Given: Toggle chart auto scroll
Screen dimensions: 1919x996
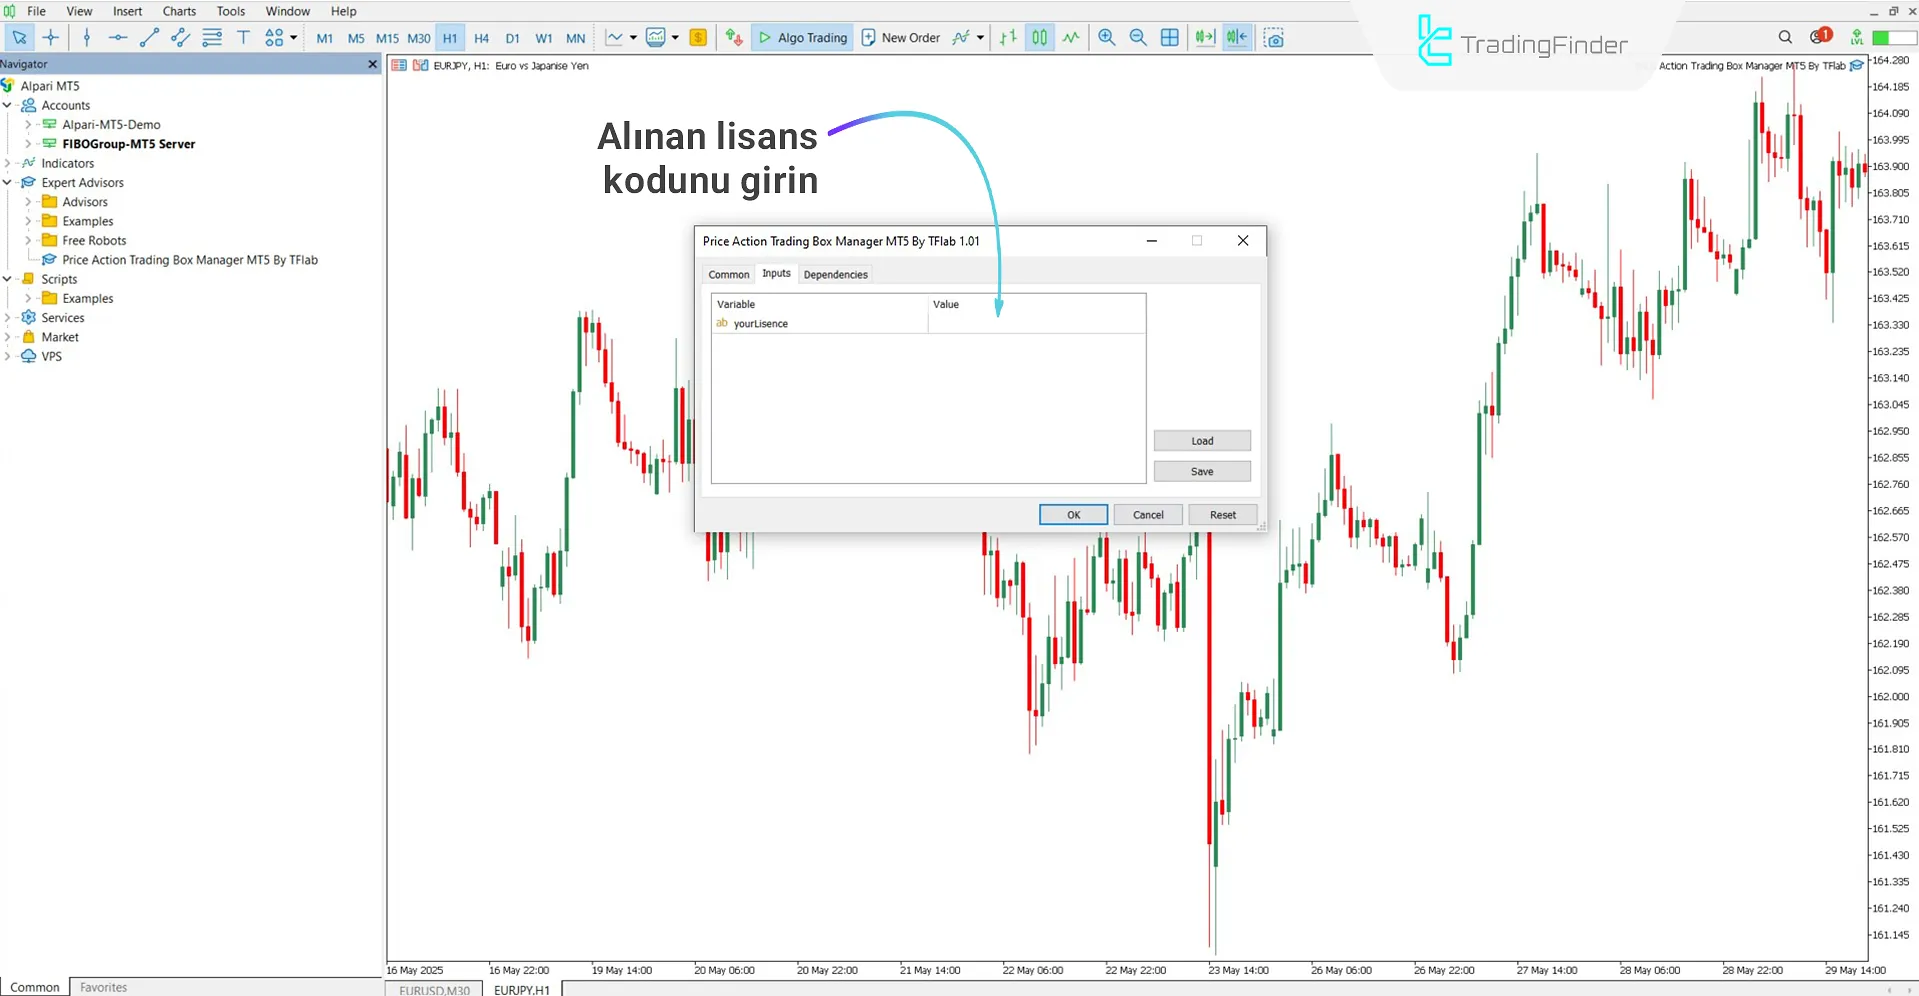Looking at the screenshot, I should click(x=1205, y=38).
